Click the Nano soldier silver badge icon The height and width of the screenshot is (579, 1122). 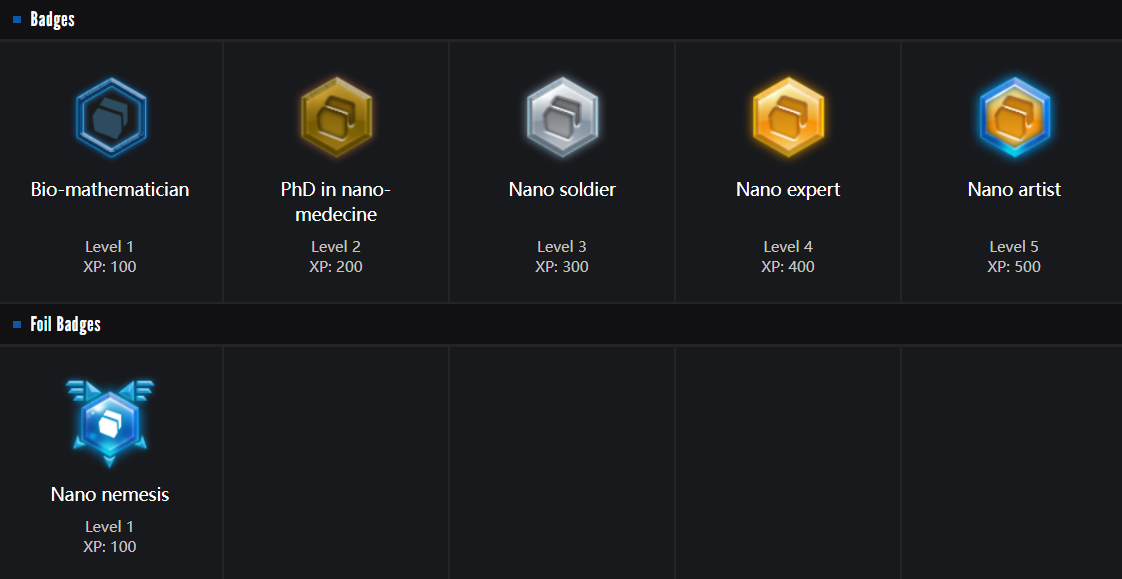(562, 117)
